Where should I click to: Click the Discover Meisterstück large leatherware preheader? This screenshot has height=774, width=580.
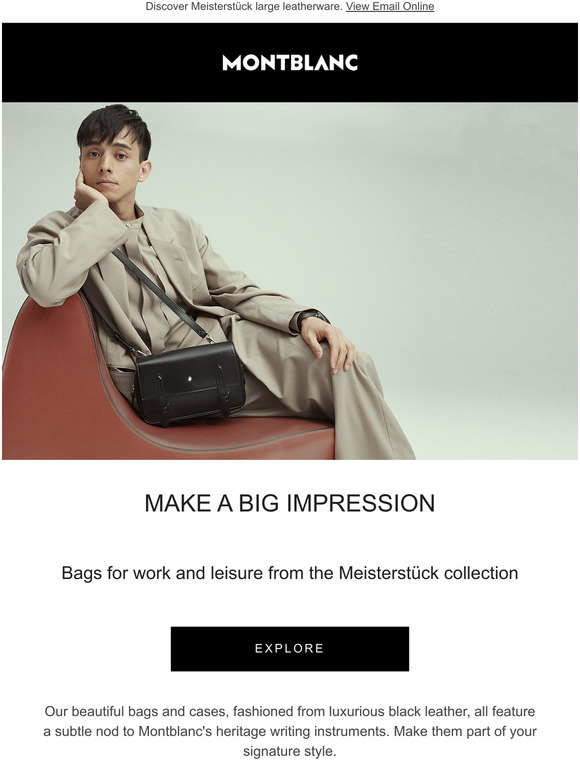pyautogui.click(x=244, y=6)
